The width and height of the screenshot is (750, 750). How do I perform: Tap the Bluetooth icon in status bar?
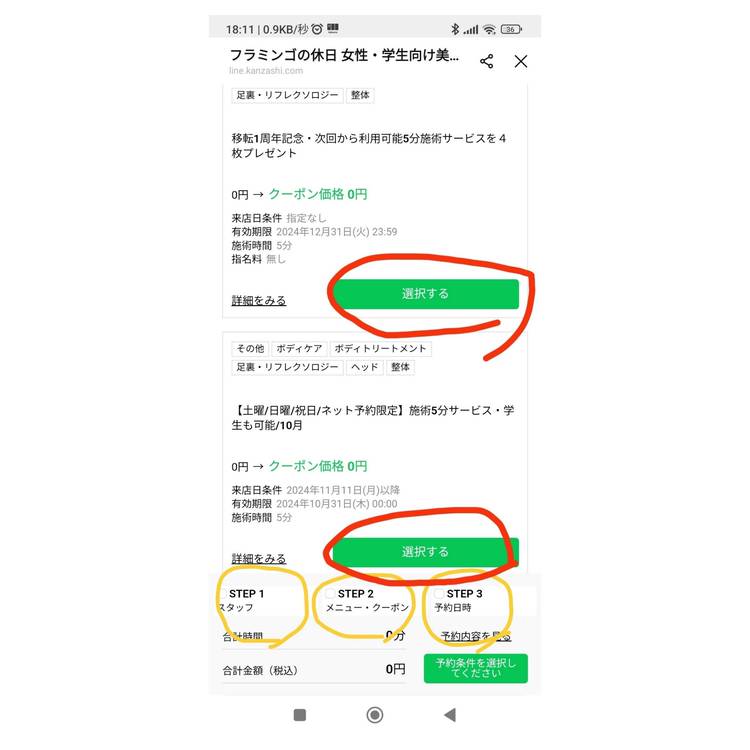click(455, 29)
